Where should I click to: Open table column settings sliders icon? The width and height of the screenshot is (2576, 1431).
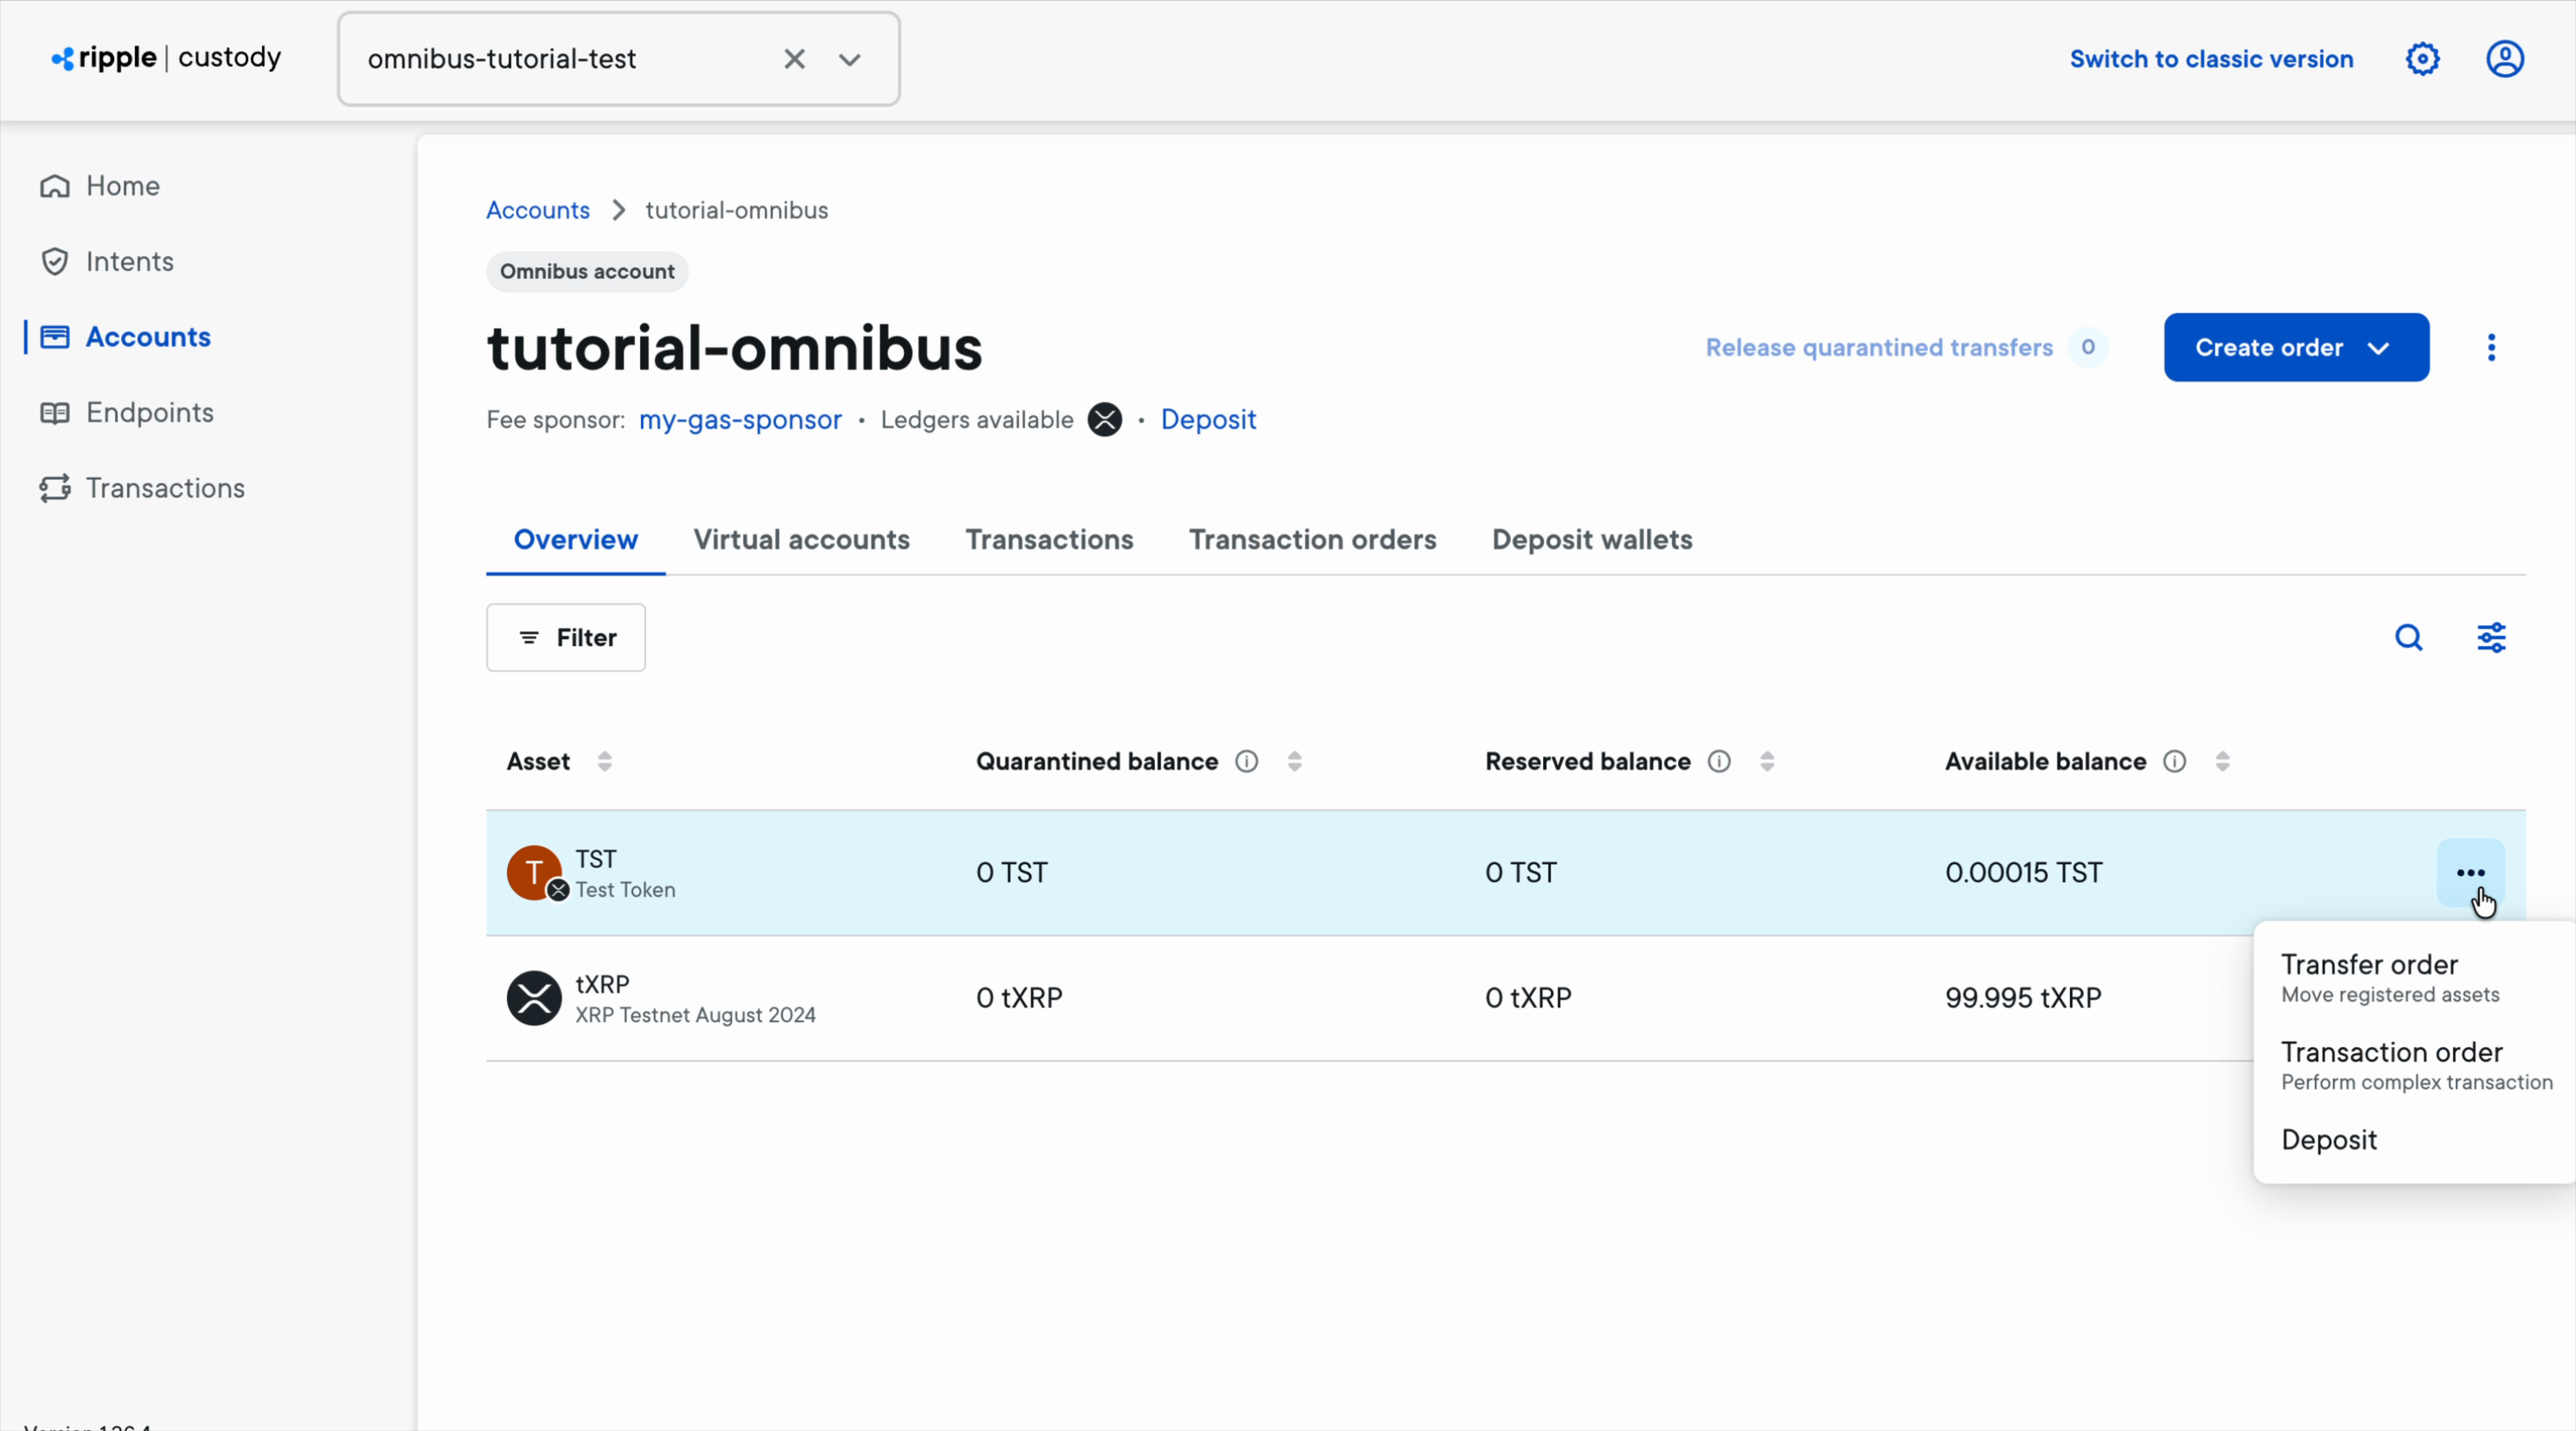(x=2490, y=637)
